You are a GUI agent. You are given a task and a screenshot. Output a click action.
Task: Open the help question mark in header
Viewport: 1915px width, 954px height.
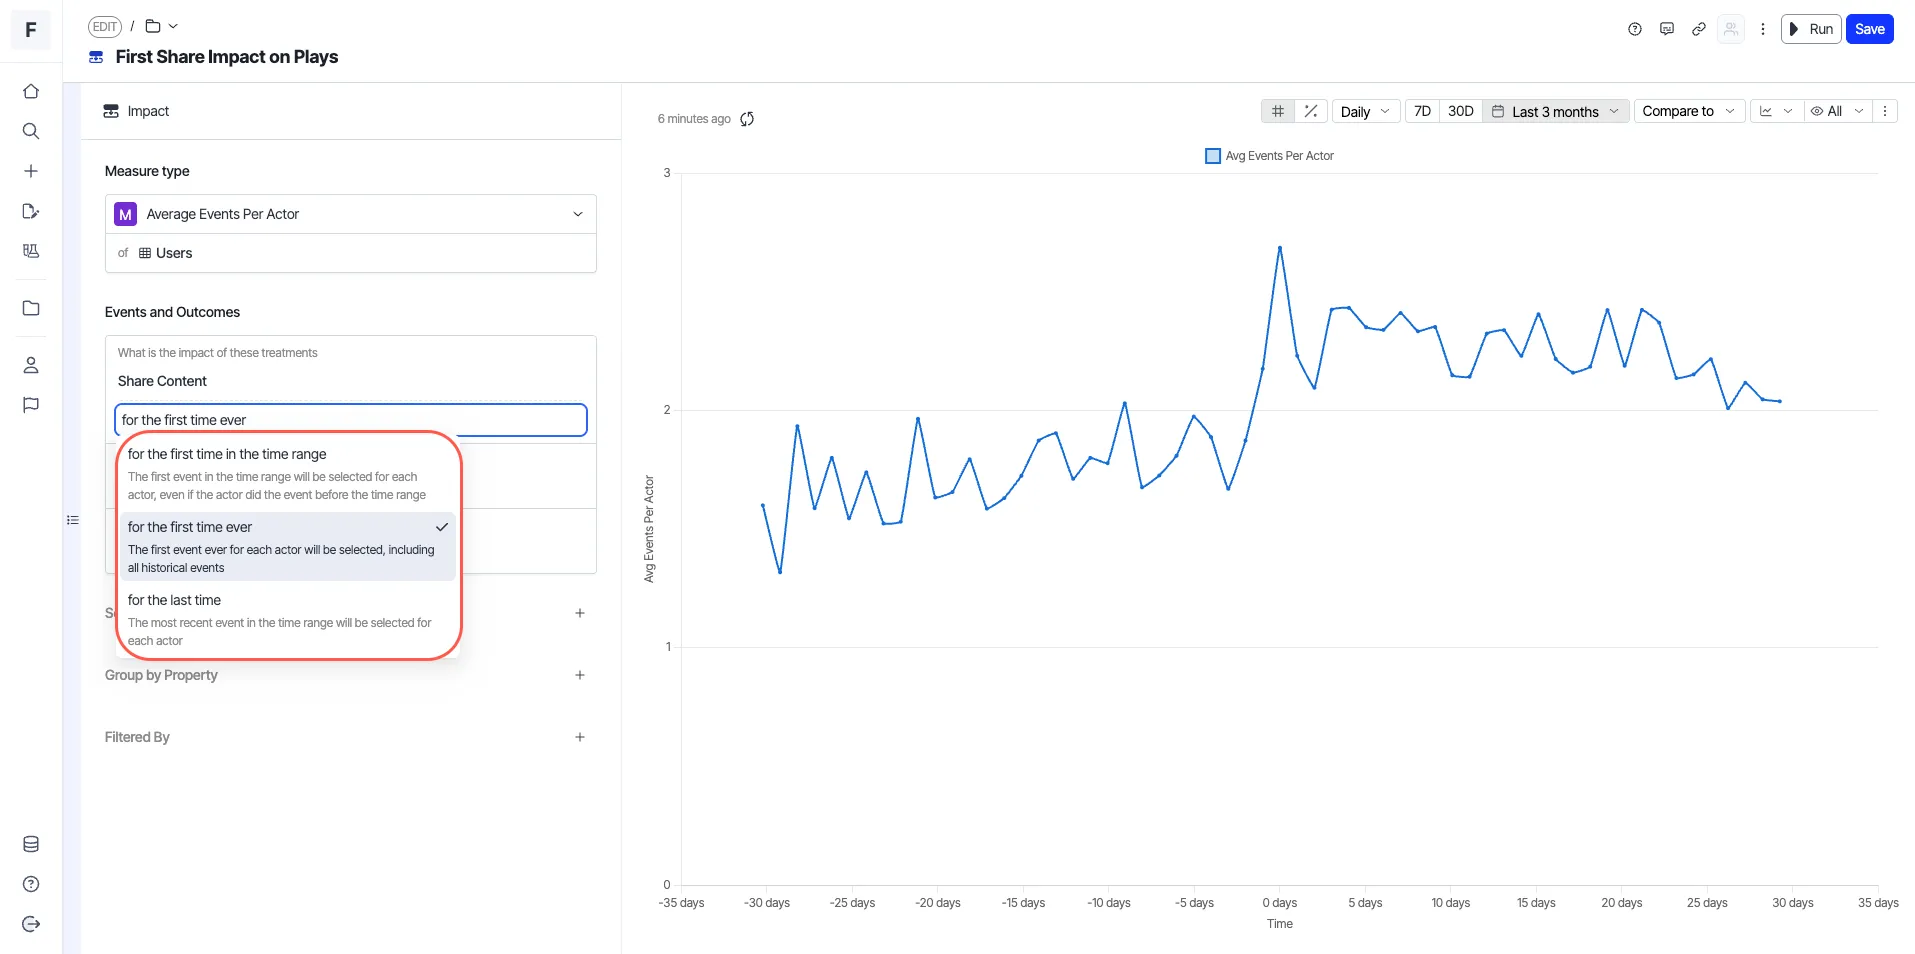pos(1635,29)
